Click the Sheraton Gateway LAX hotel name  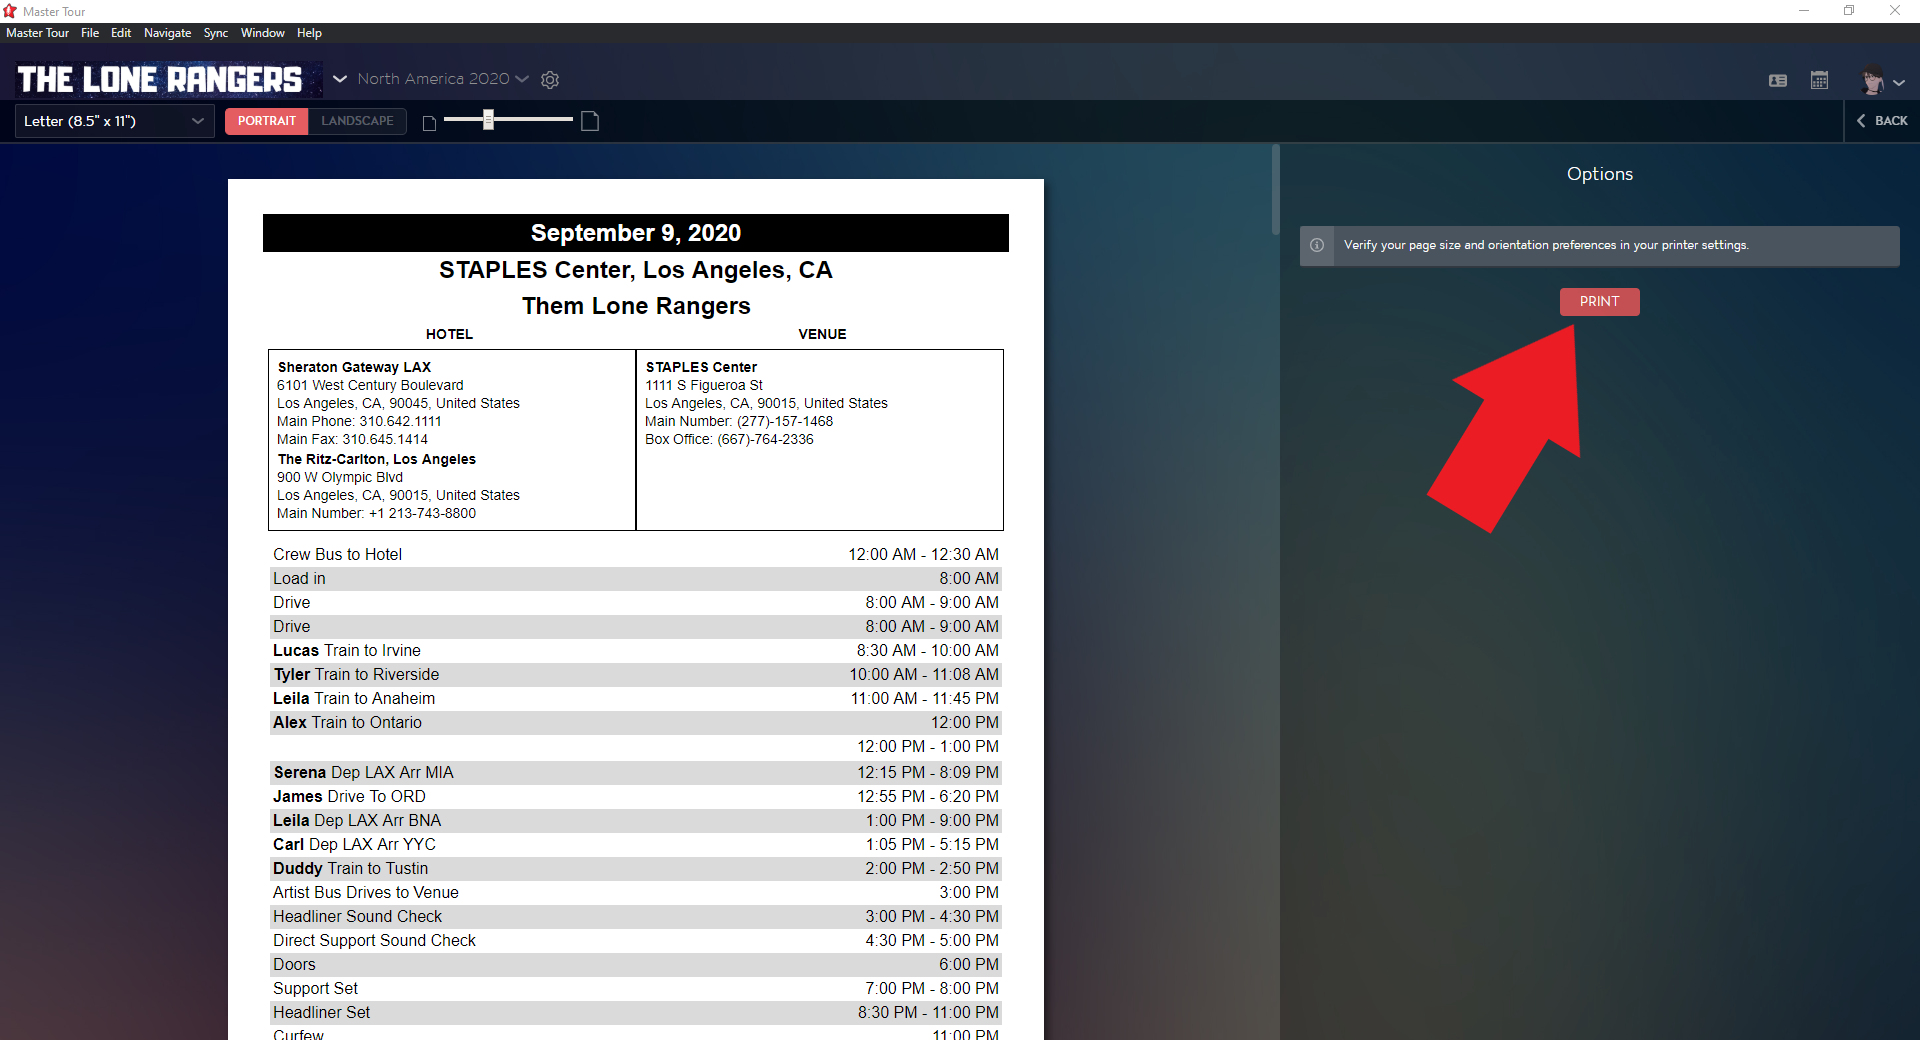coord(354,367)
